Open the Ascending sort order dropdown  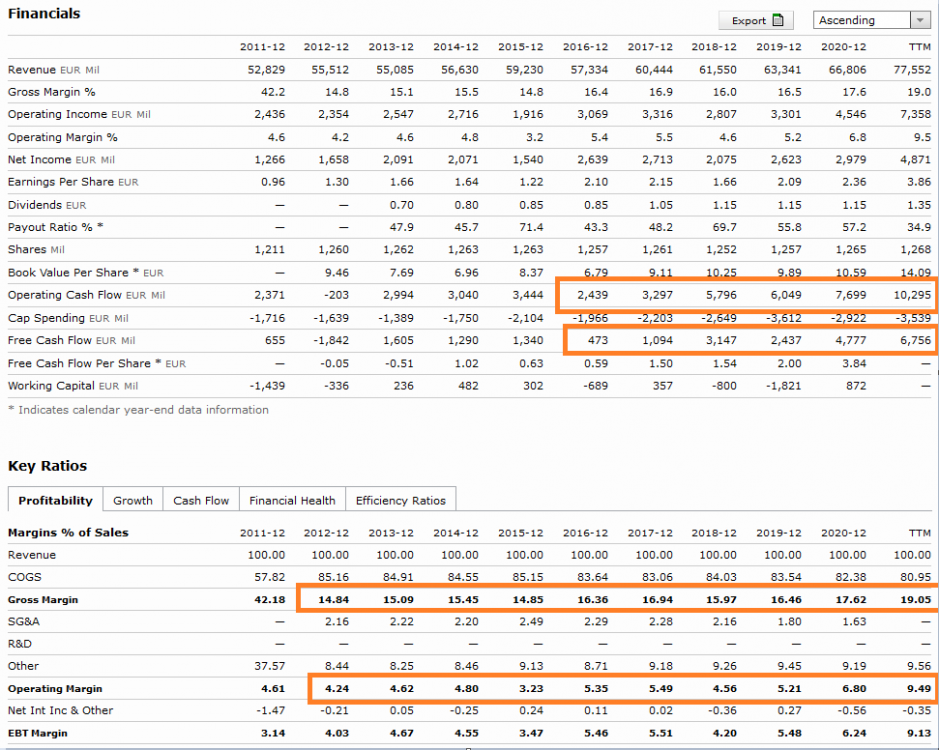(919, 20)
